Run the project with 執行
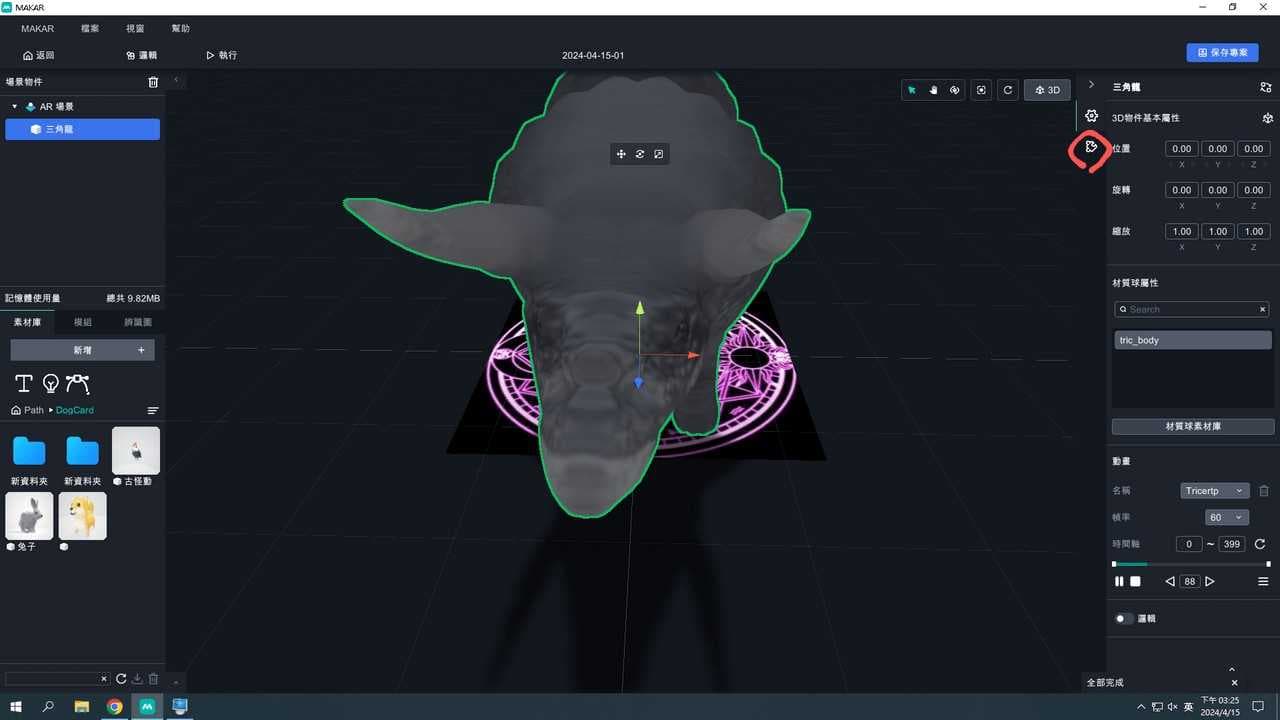 pos(222,55)
